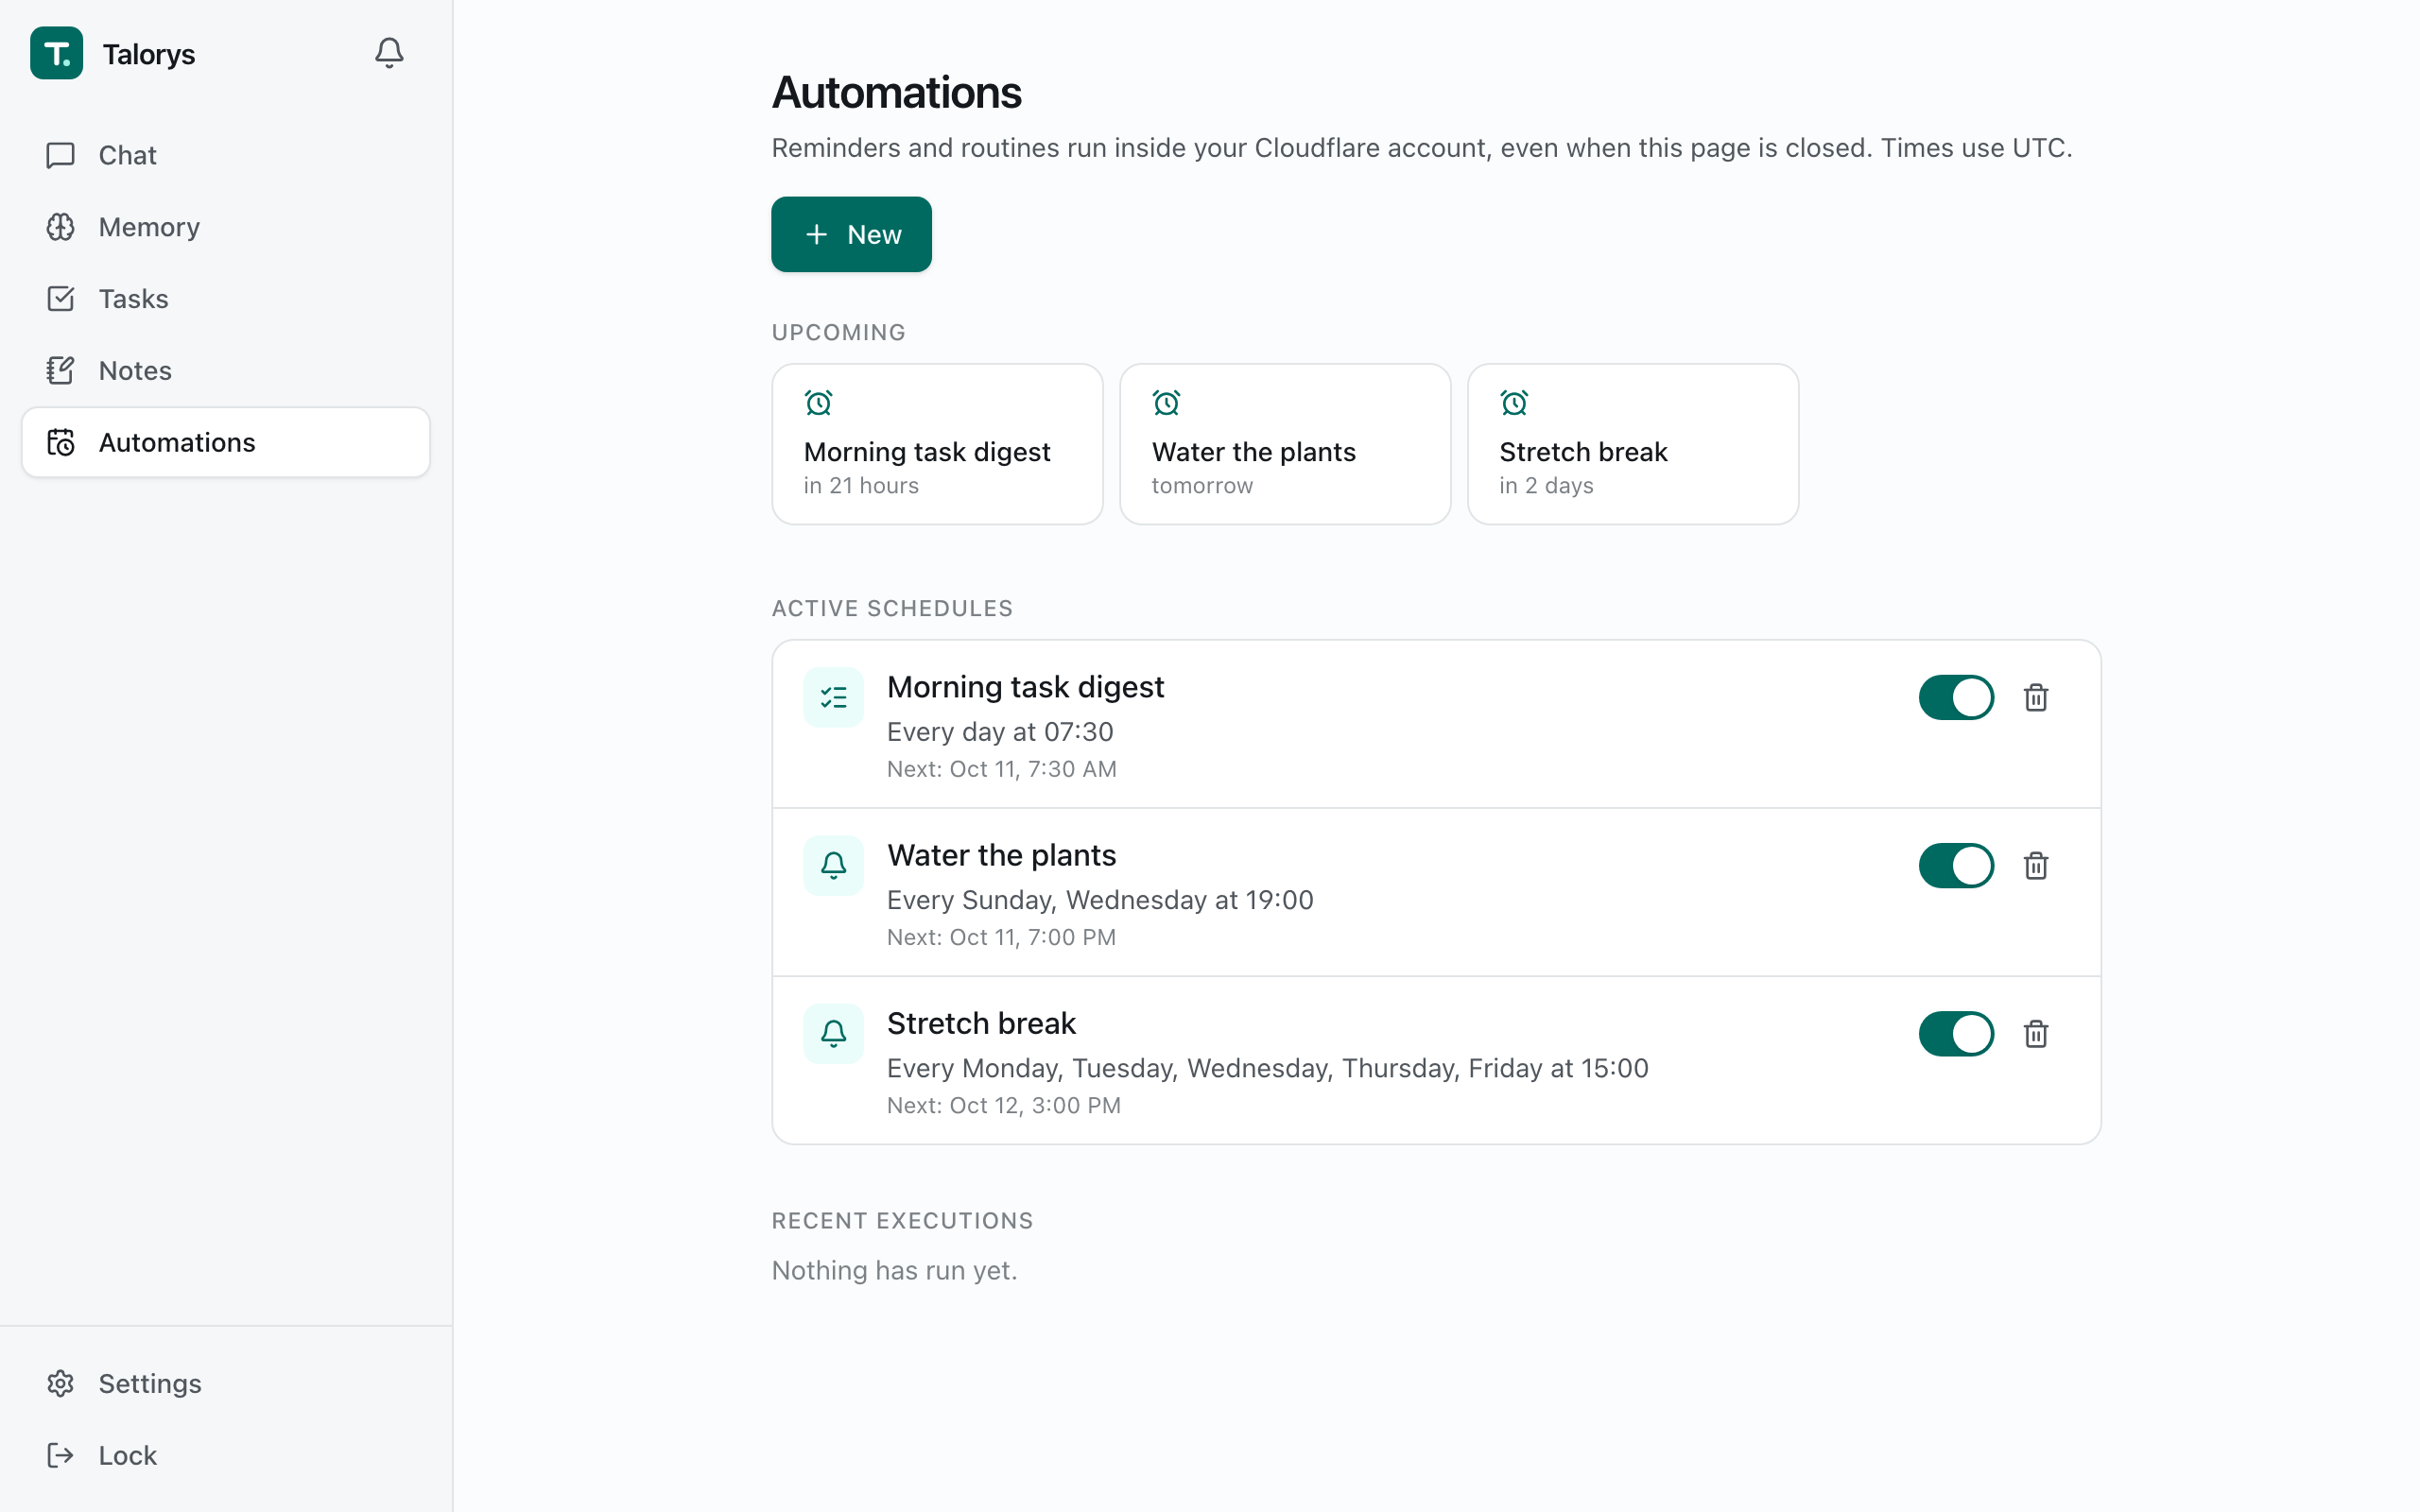The image size is (2420, 1512).
Task: Click 'Next: Oct 11, 7:30 AM' text
Action: pos(1002,769)
